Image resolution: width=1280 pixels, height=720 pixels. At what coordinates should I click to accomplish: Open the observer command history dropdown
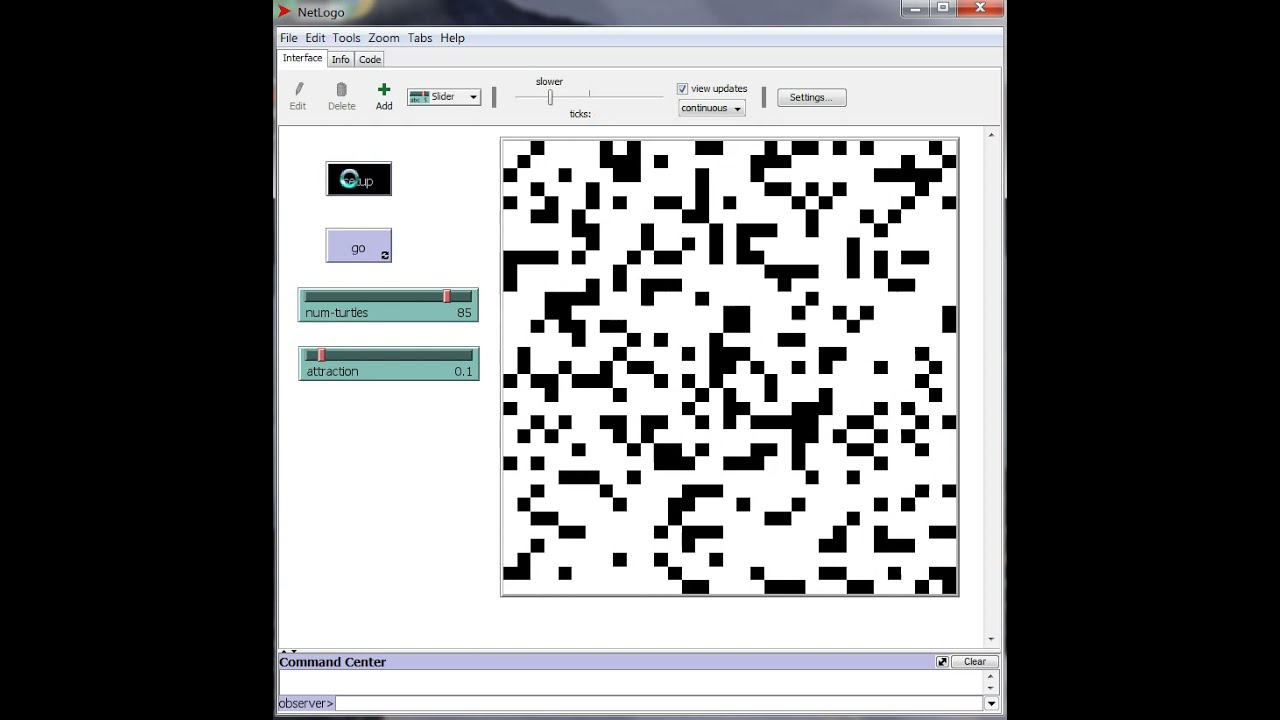pos(991,704)
